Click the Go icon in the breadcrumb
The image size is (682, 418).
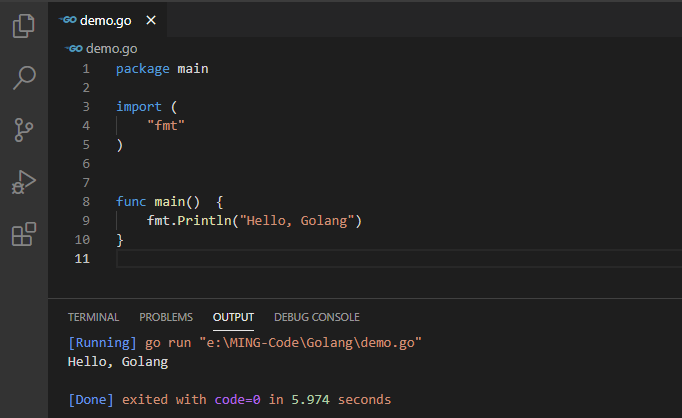[x=74, y=47]
